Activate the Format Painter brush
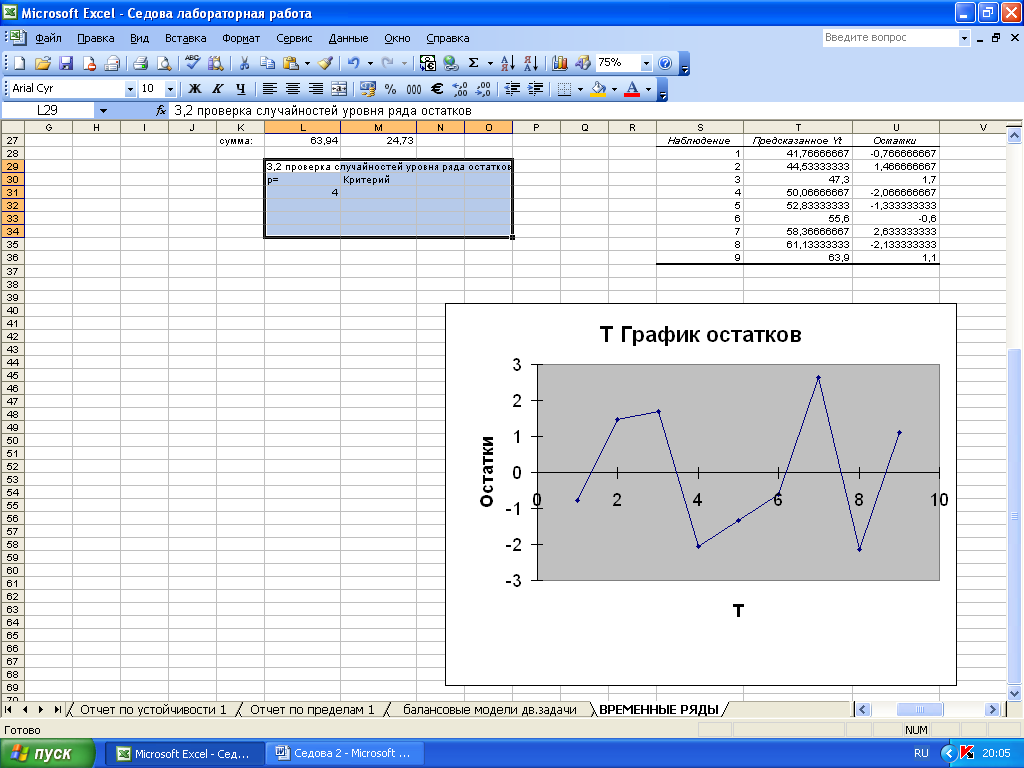Screen dimensions: 1024x768 pos(326,63)
